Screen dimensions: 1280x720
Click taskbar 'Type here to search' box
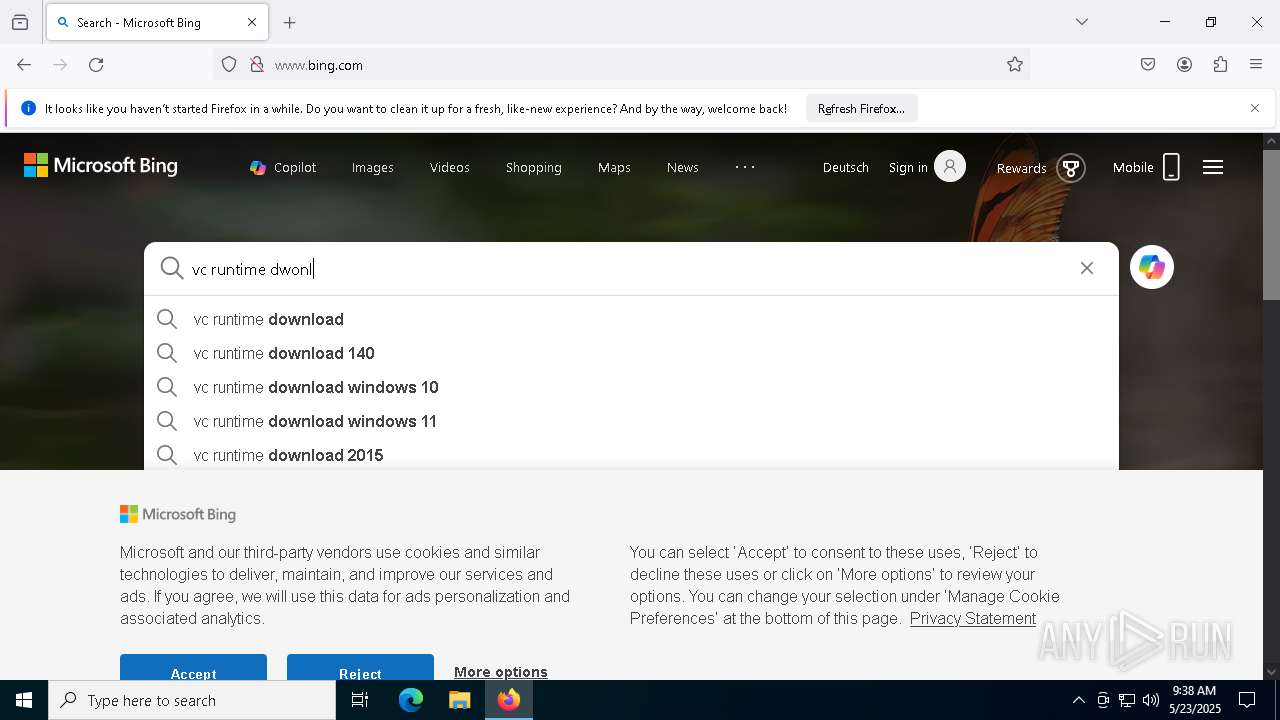(192, 700)
